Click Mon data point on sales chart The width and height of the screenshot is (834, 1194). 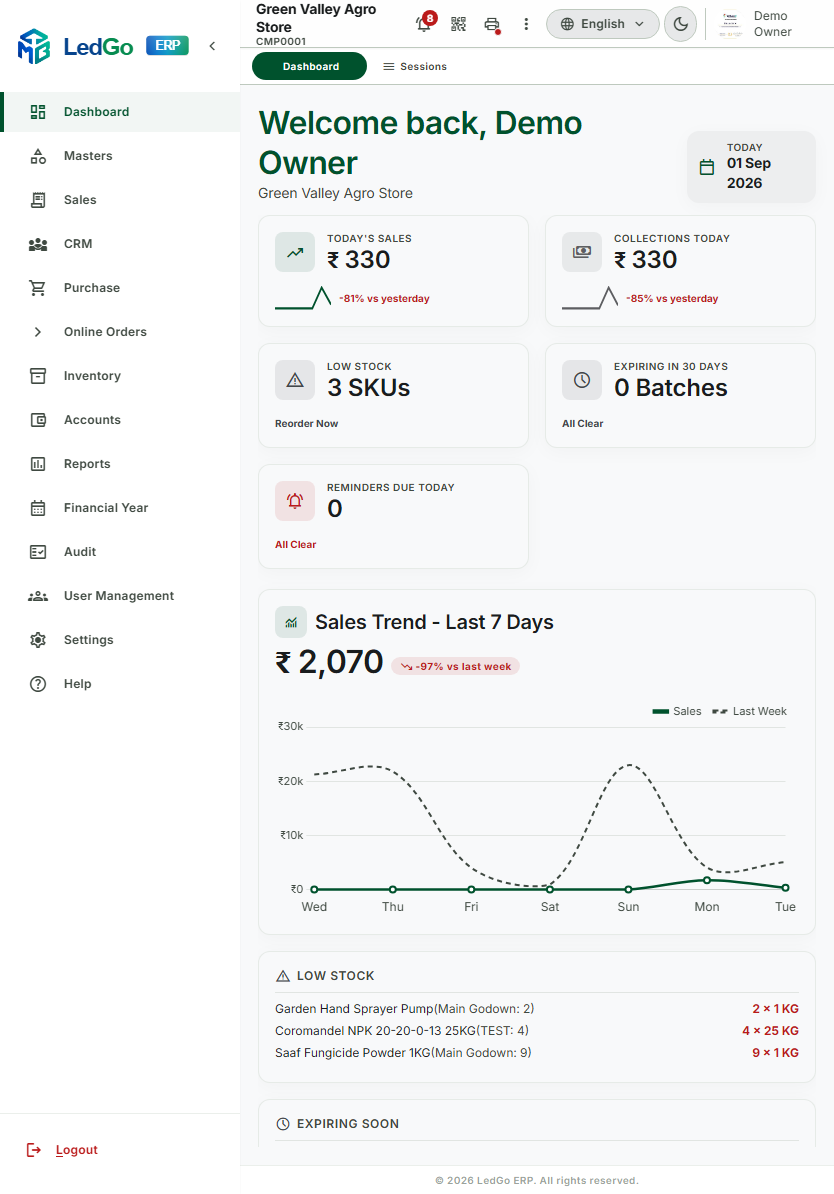[x=707, y=880]
